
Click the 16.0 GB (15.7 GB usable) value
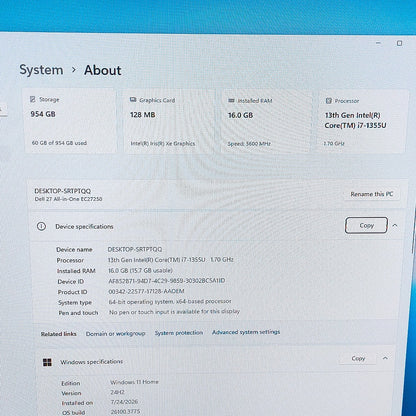tap(140, 270)
